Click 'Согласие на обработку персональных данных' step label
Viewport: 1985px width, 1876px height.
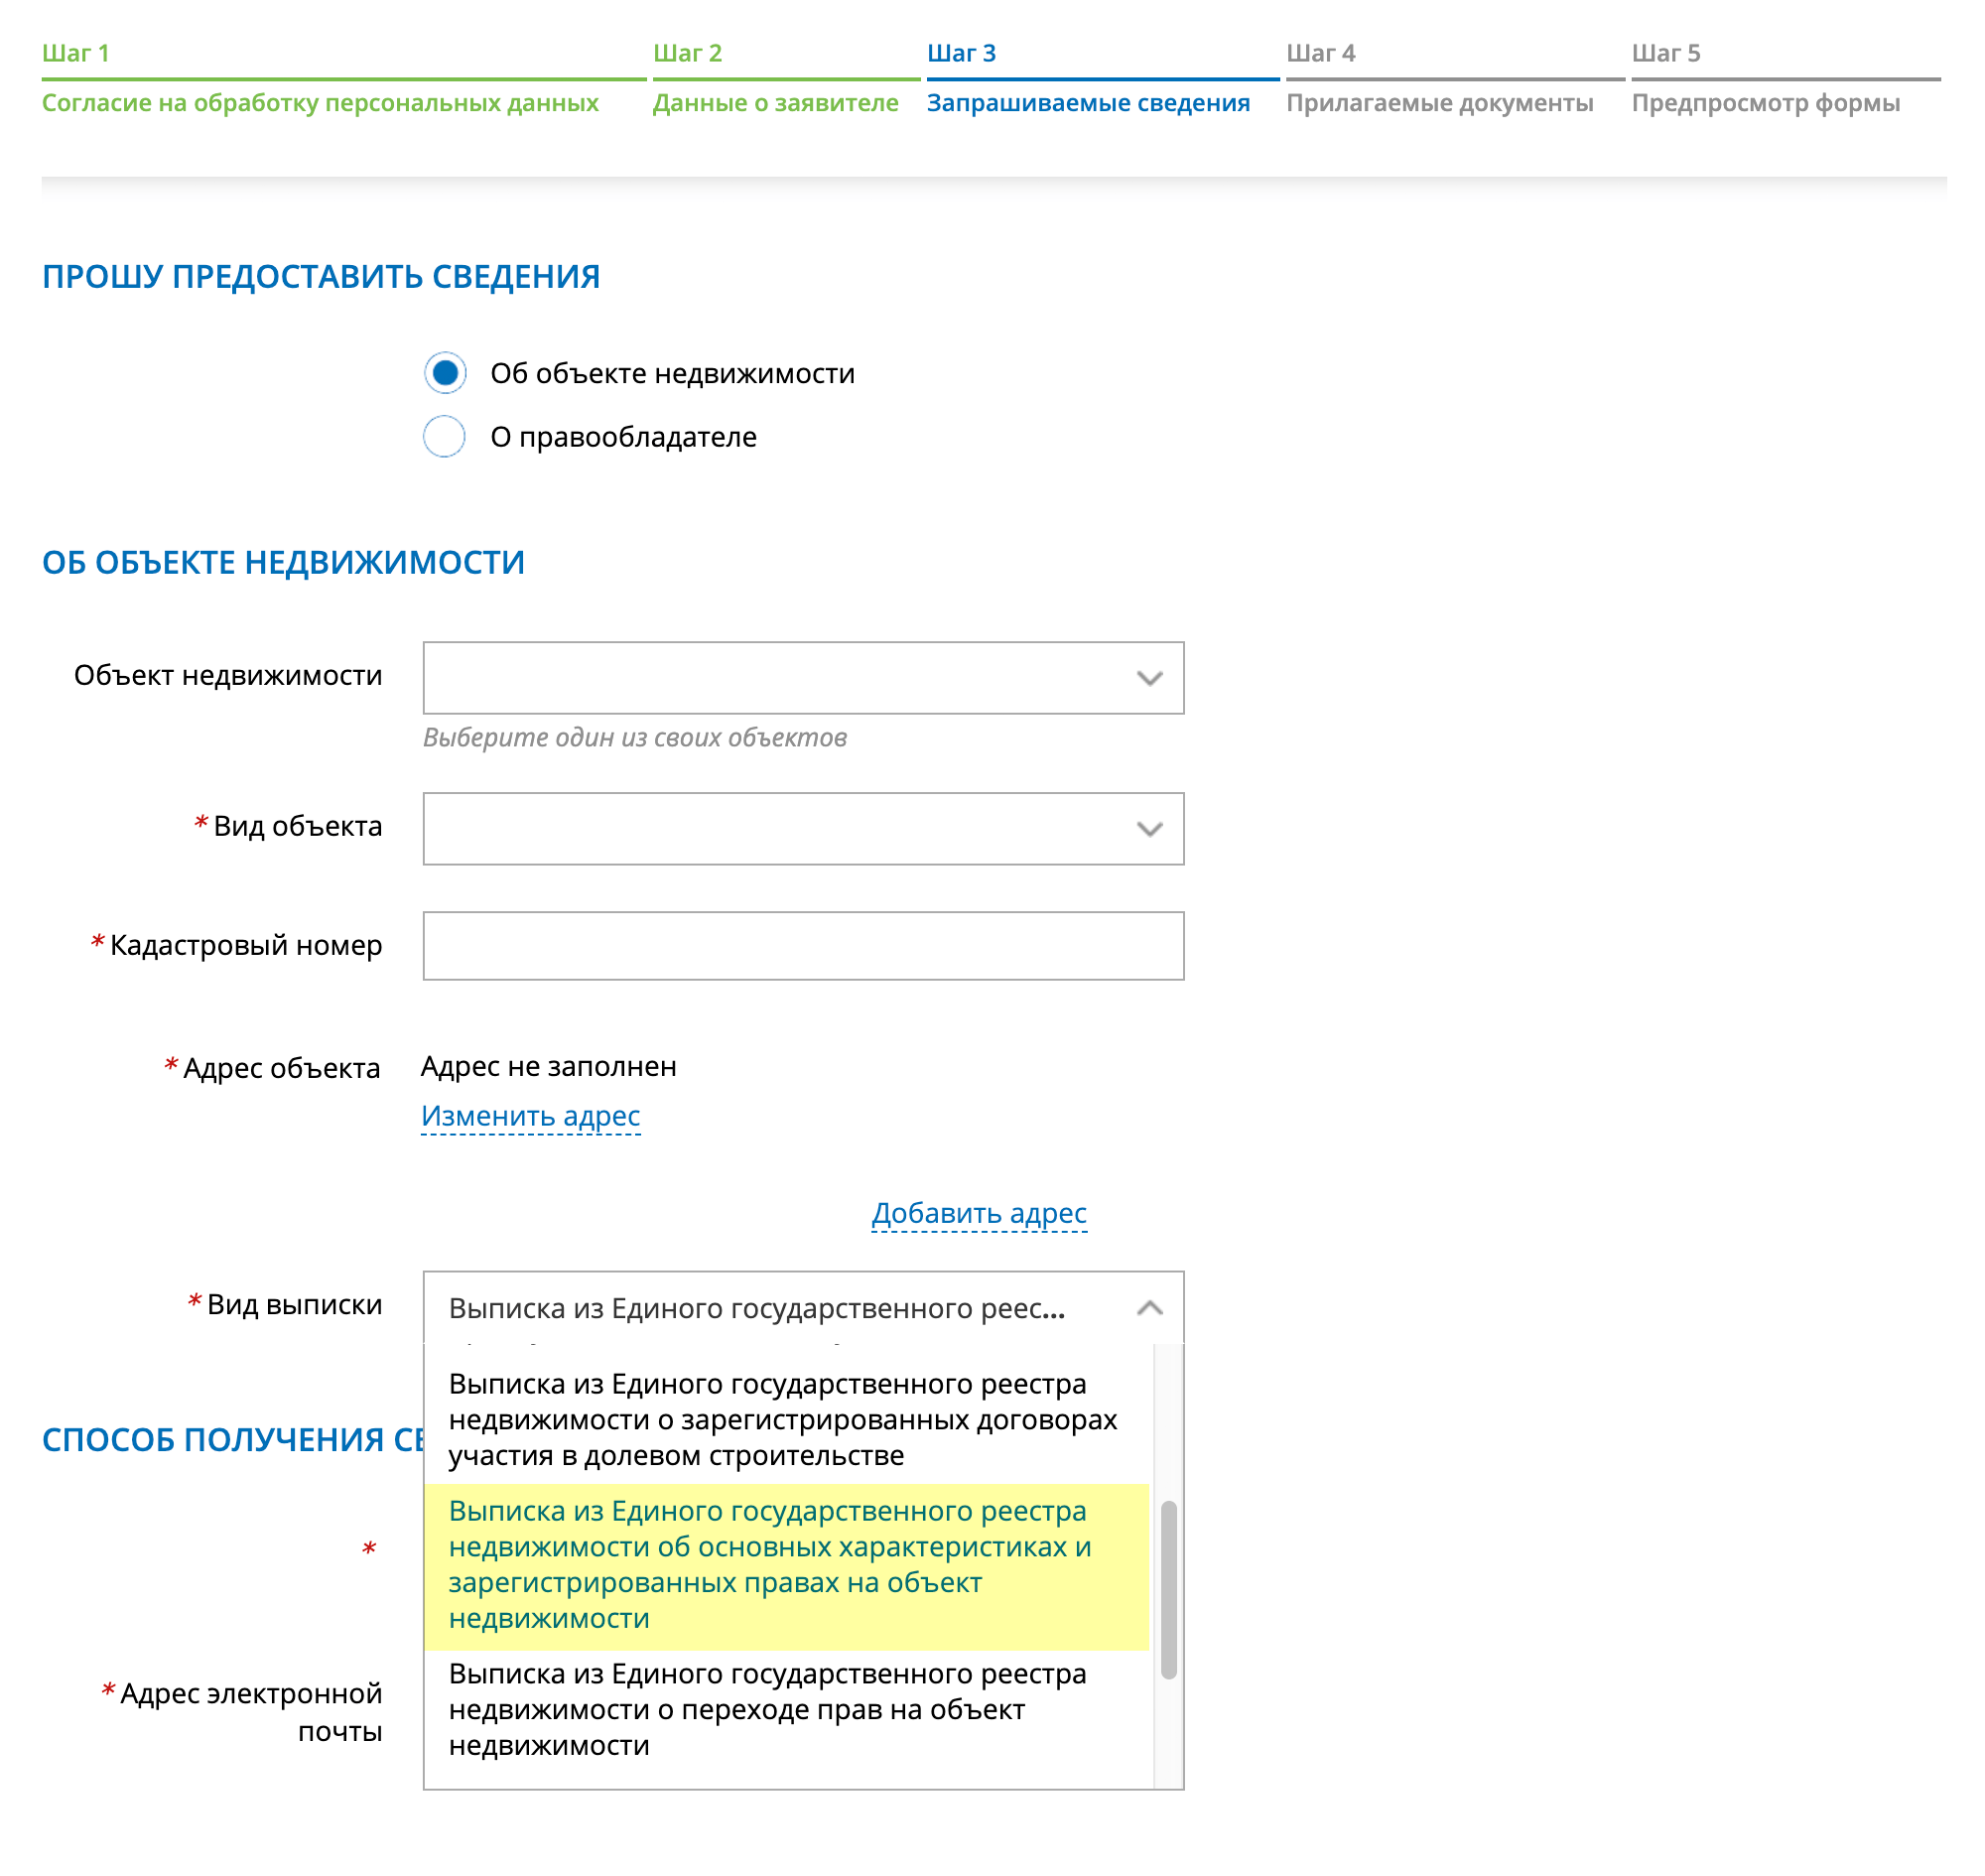[x=320, y=103]
